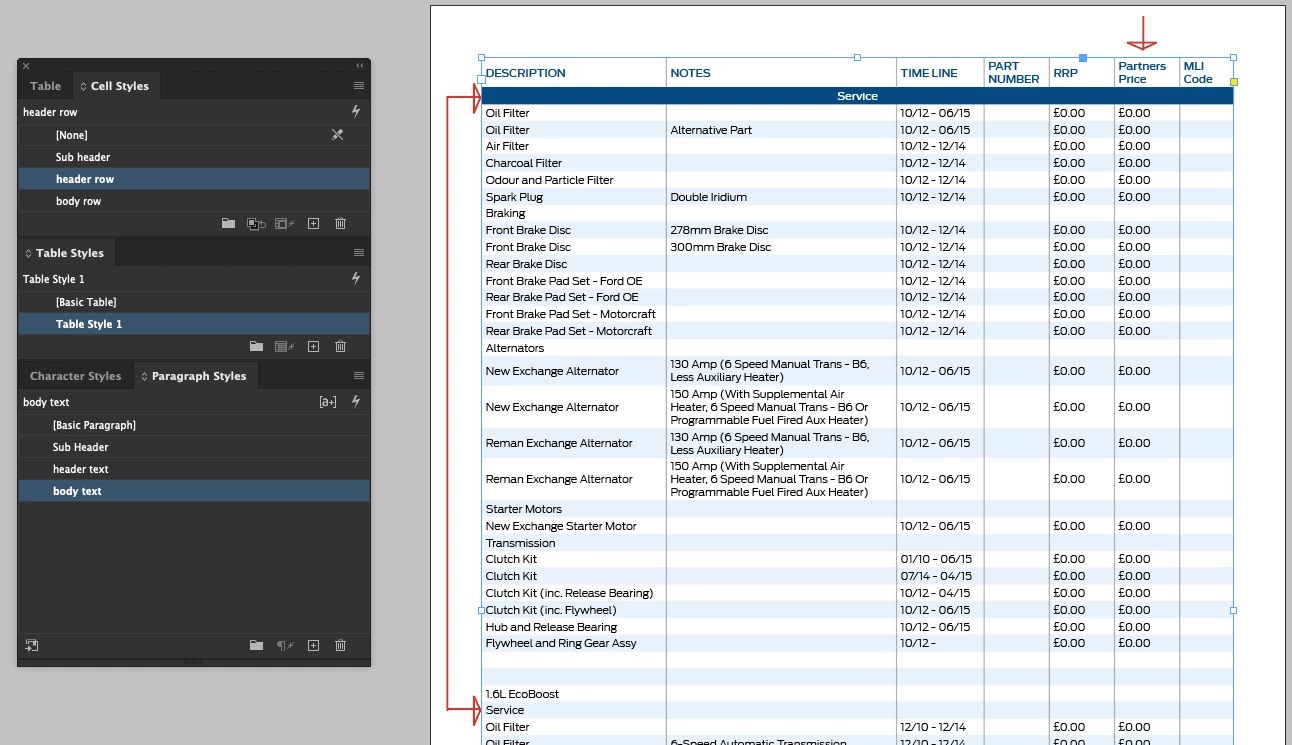Viewport: 1292px width, 745px height.
Task: Create a new paragraph style
Action: tap(313, 646)
